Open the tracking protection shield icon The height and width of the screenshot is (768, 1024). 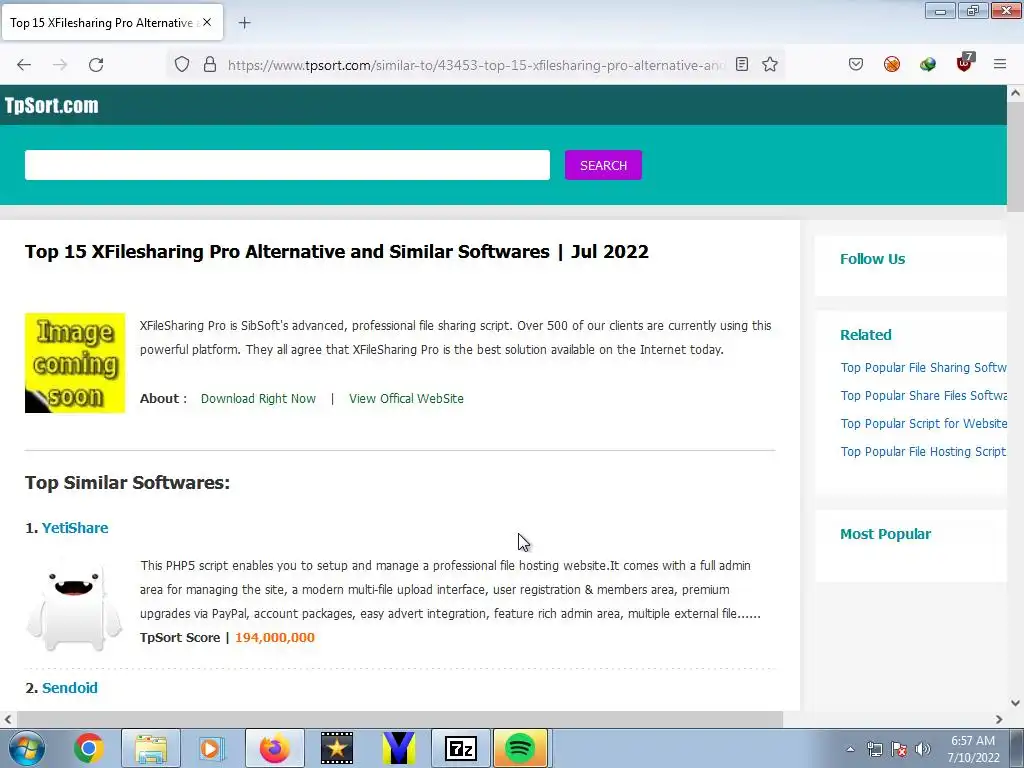point(182,64)
